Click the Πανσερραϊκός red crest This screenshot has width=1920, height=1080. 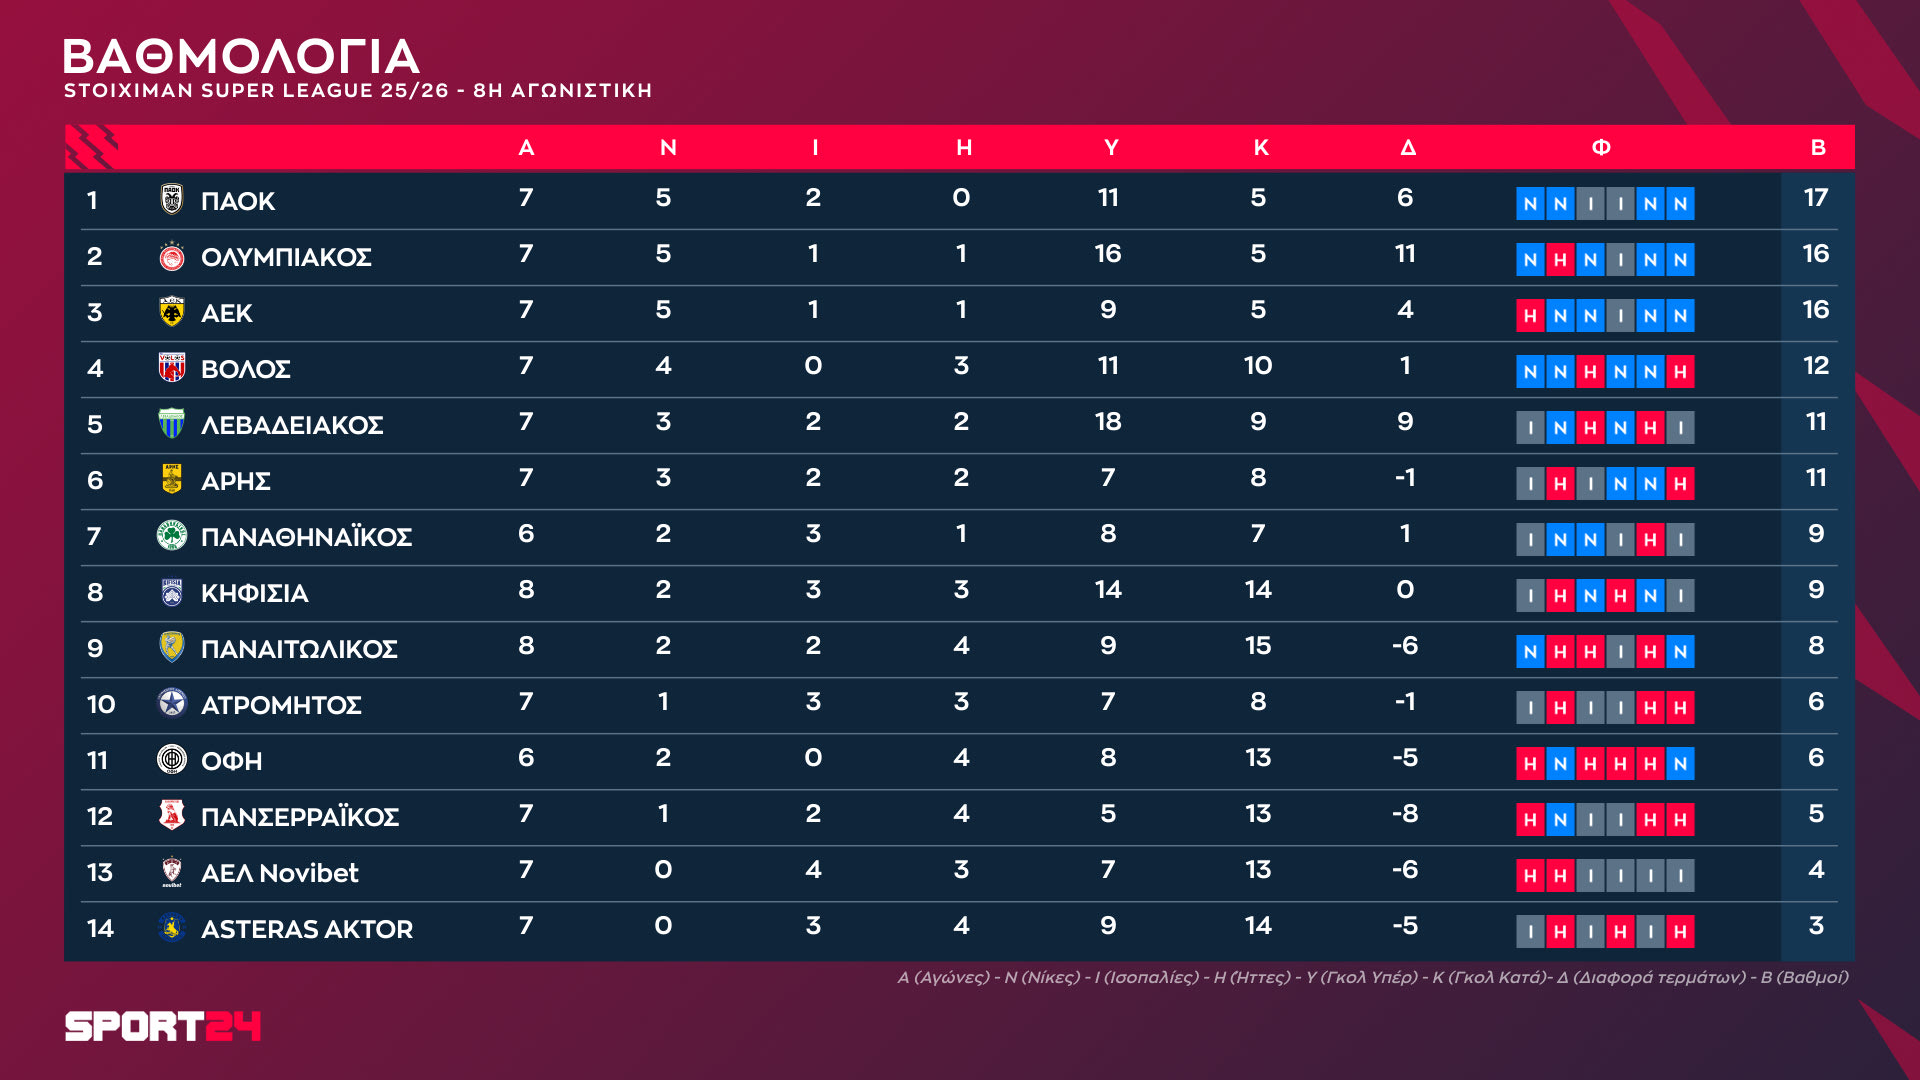[x=172, y=816]
